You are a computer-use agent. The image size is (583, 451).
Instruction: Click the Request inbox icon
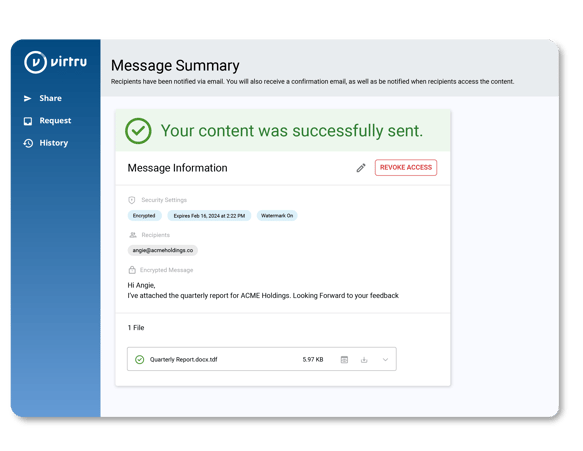28,121
